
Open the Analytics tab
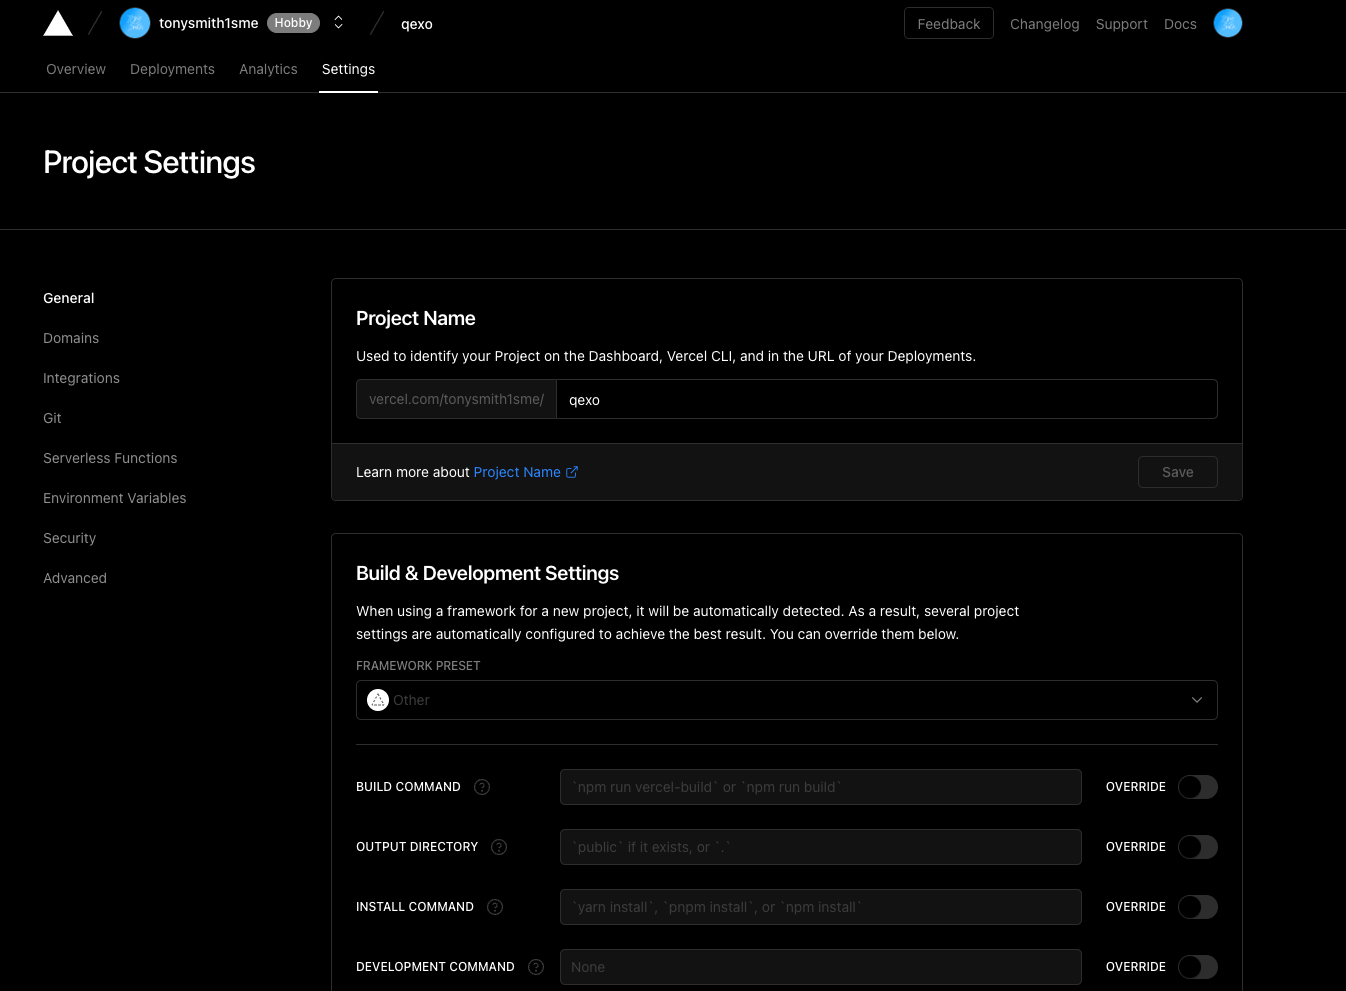pyautogui.click(x=268, y=69)
